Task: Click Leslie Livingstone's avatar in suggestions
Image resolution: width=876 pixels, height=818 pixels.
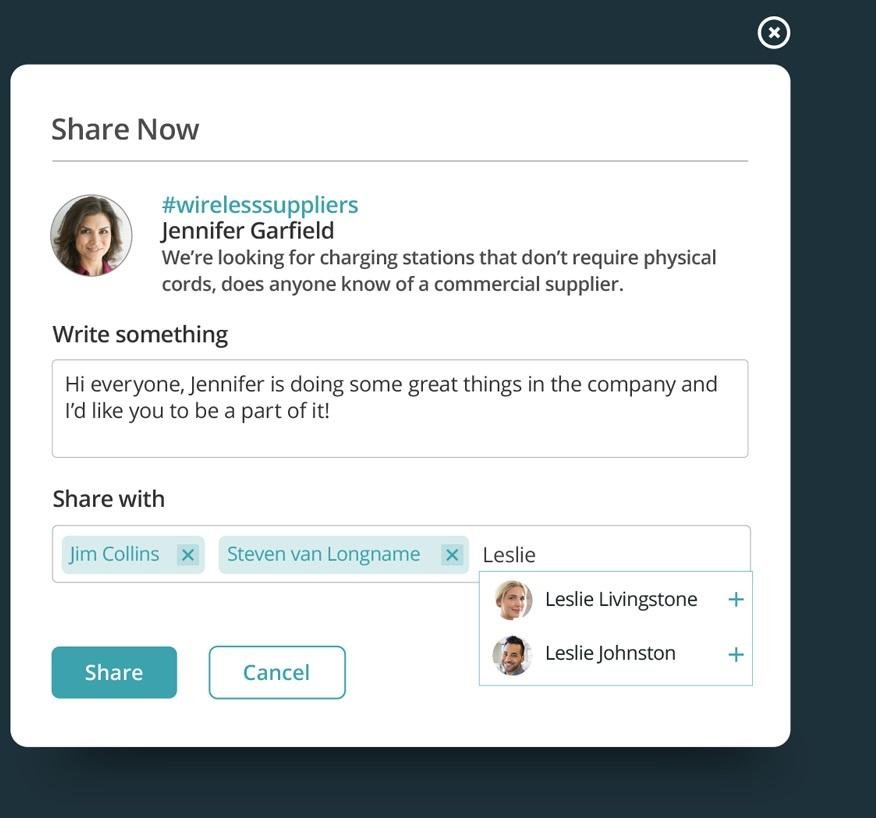Action: 513,600
